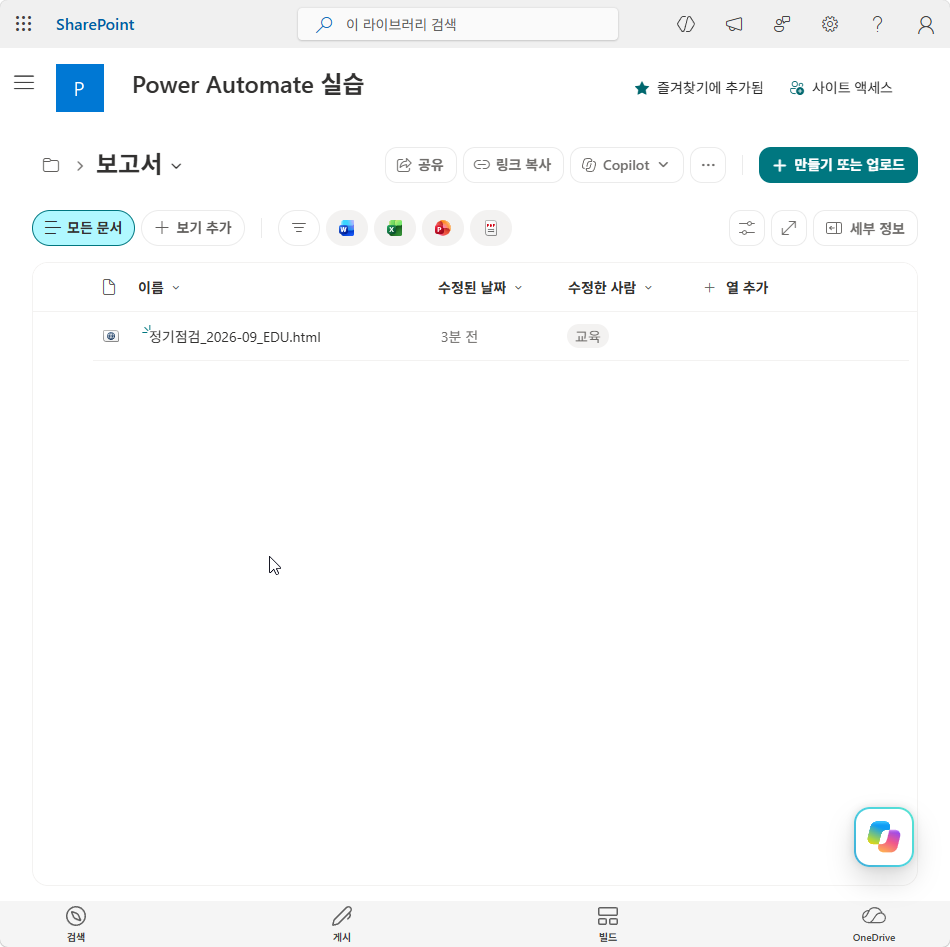Image resolution: width=950 pixels, height=947 pixels.
Task: Focus the library search box
Action: (x=457, y=24)
